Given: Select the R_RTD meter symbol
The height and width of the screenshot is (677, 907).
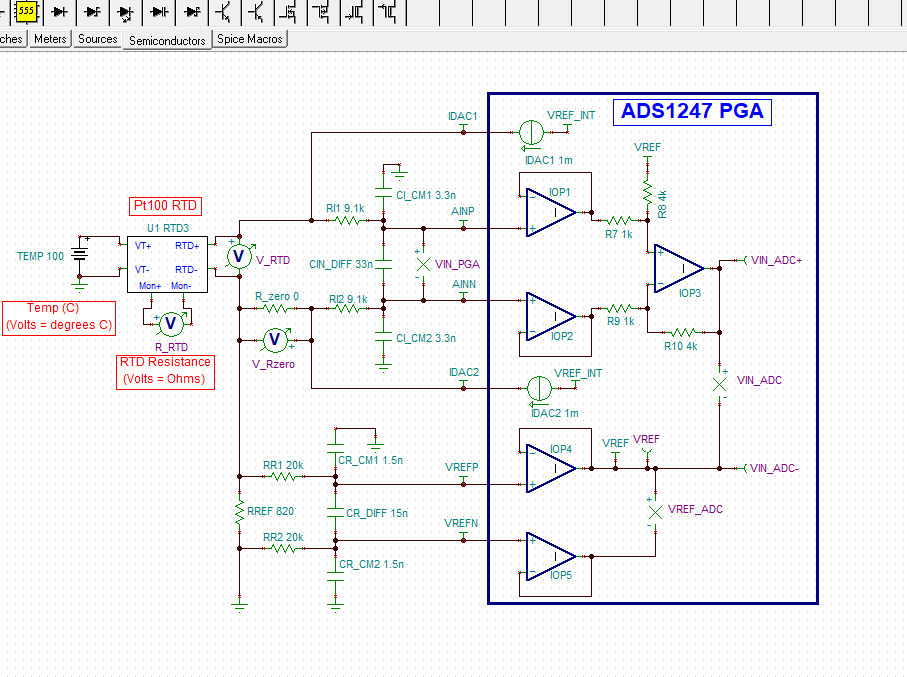Looking at the screenshot, I should [170, 322].
